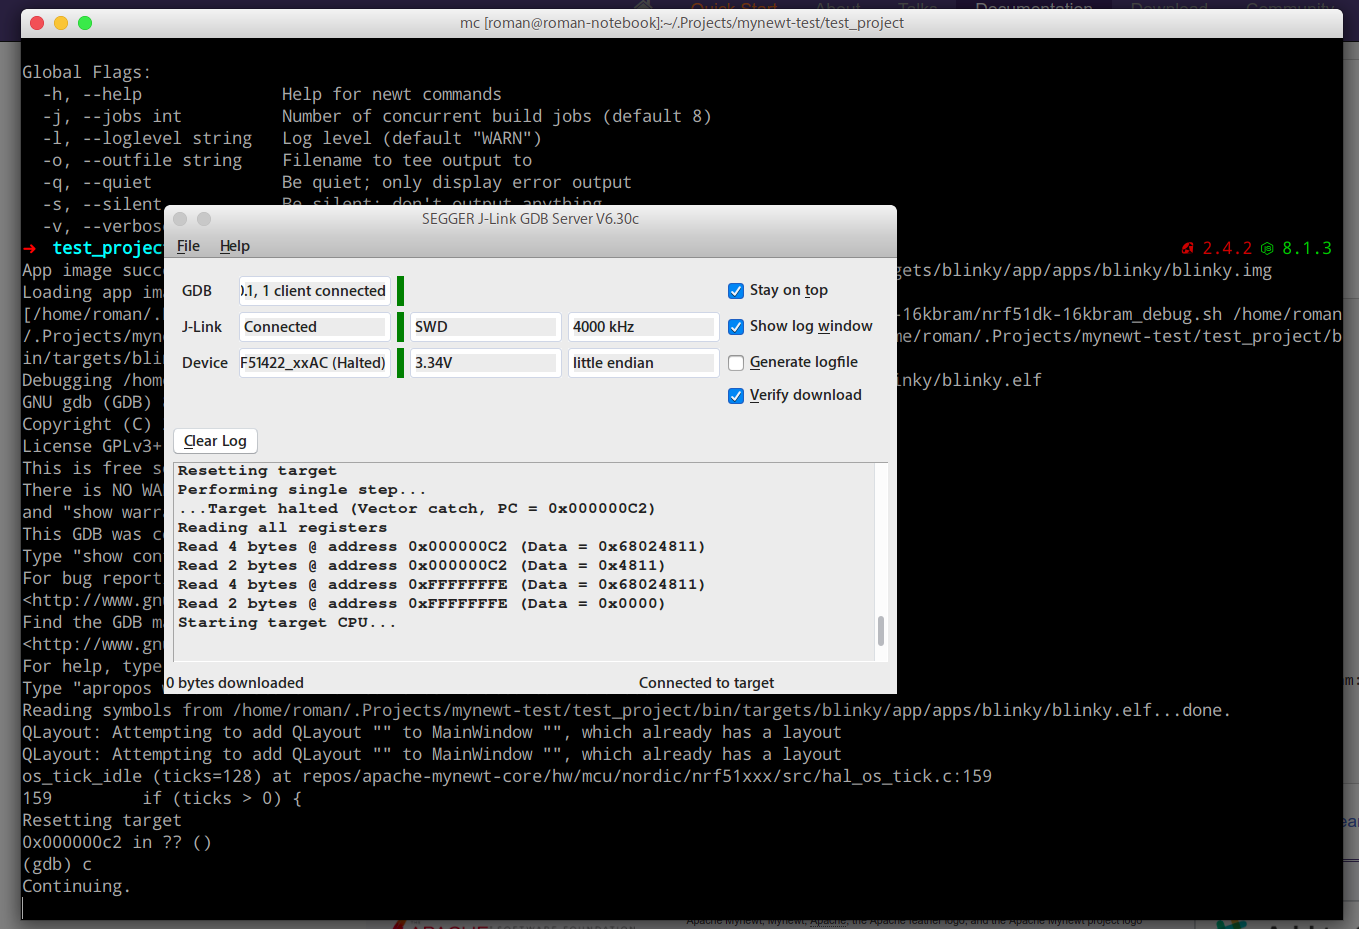The width and height of the screenshot is (1359, 929).
Task: Click the GDB client connected status field
Action: click(314, 291)
